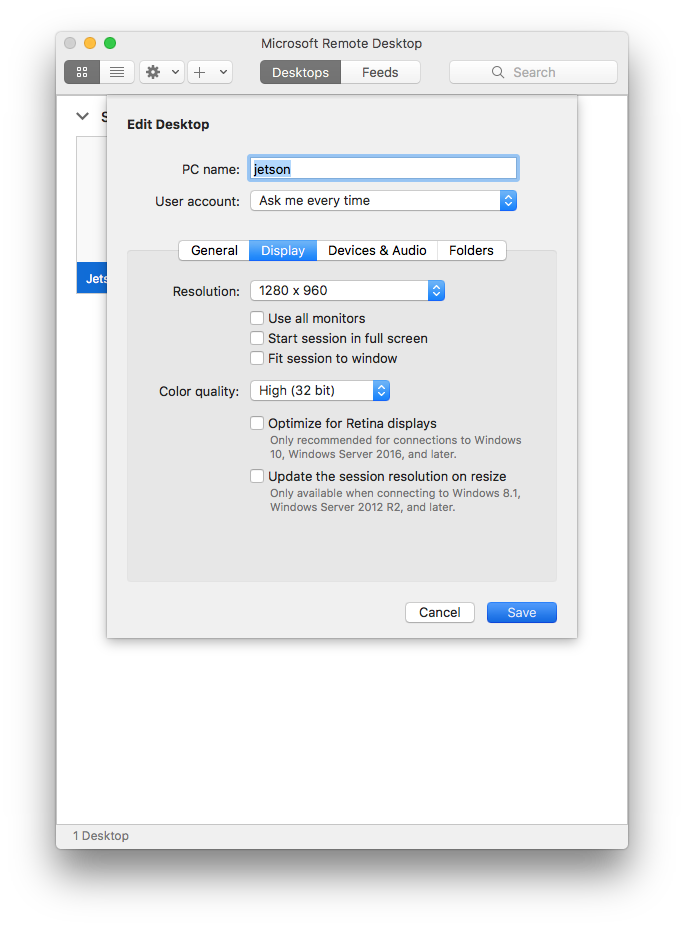Click the Save button
The image size is (684, 929).
click(522, 613)
